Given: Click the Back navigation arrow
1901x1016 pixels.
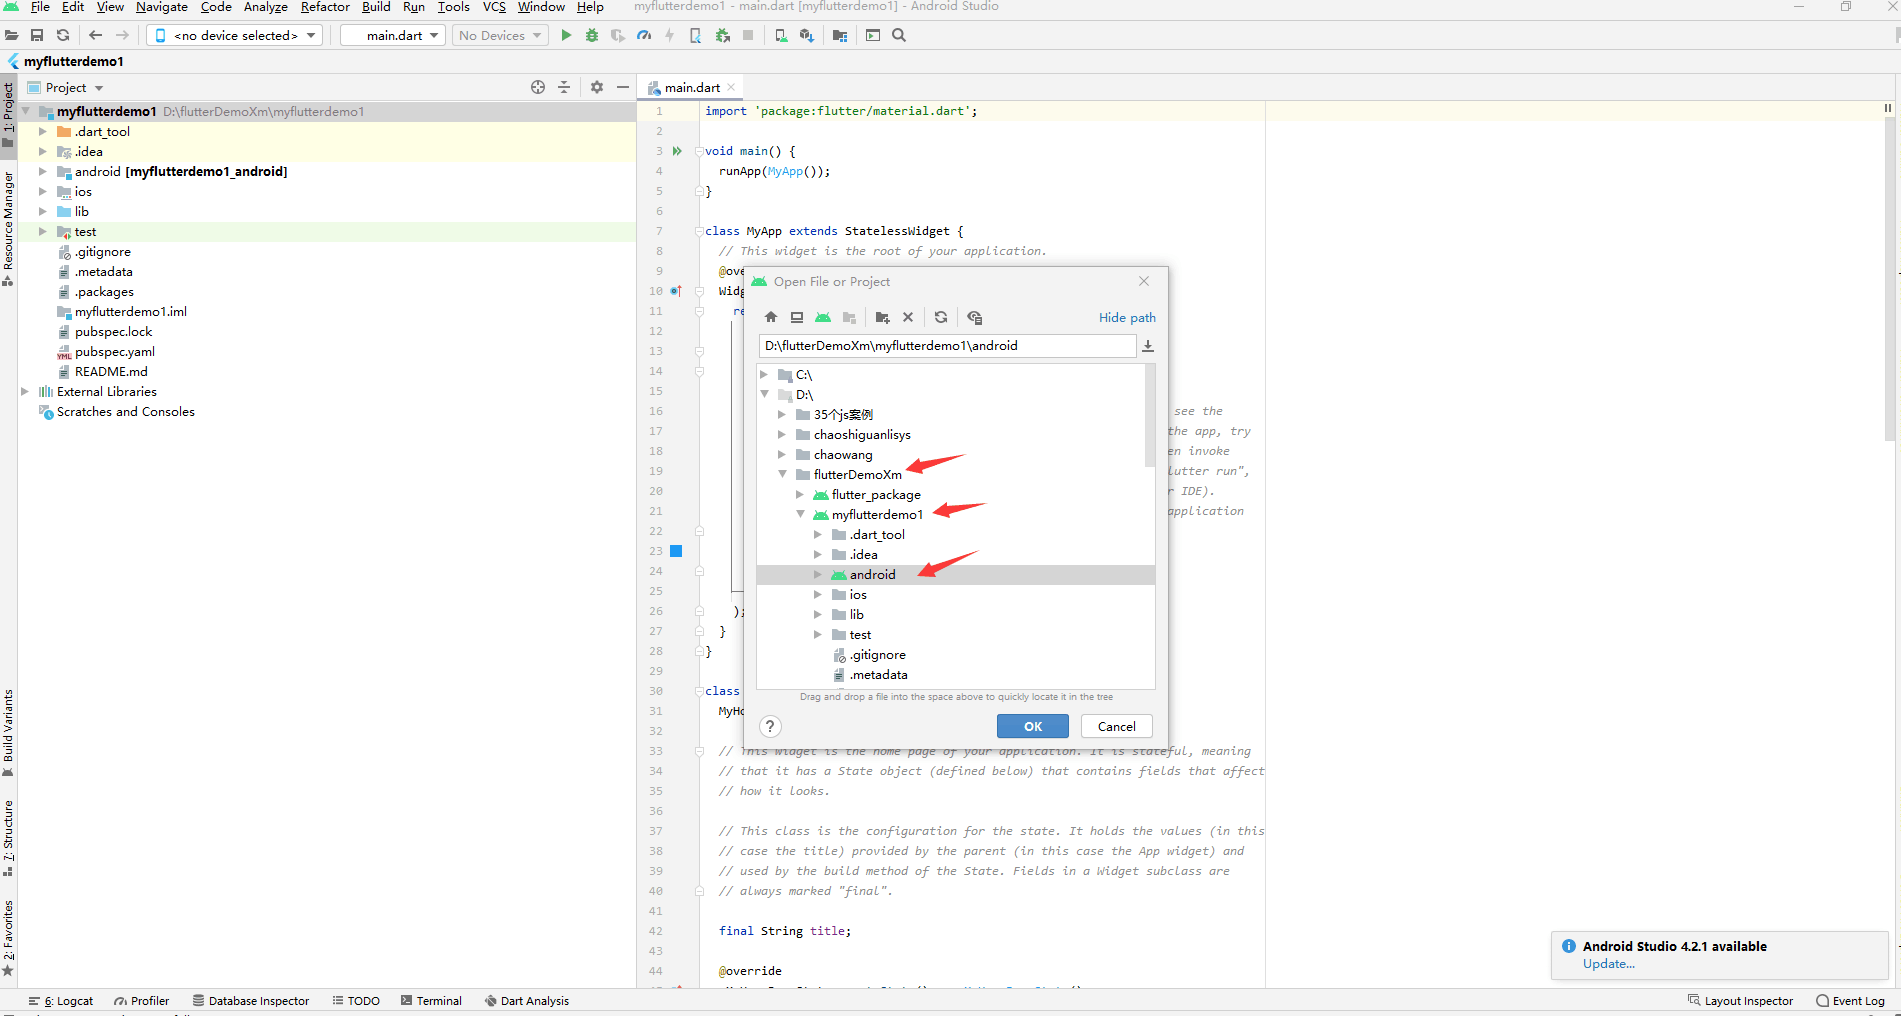Looking at the screenshot, I should pos(96,35).
